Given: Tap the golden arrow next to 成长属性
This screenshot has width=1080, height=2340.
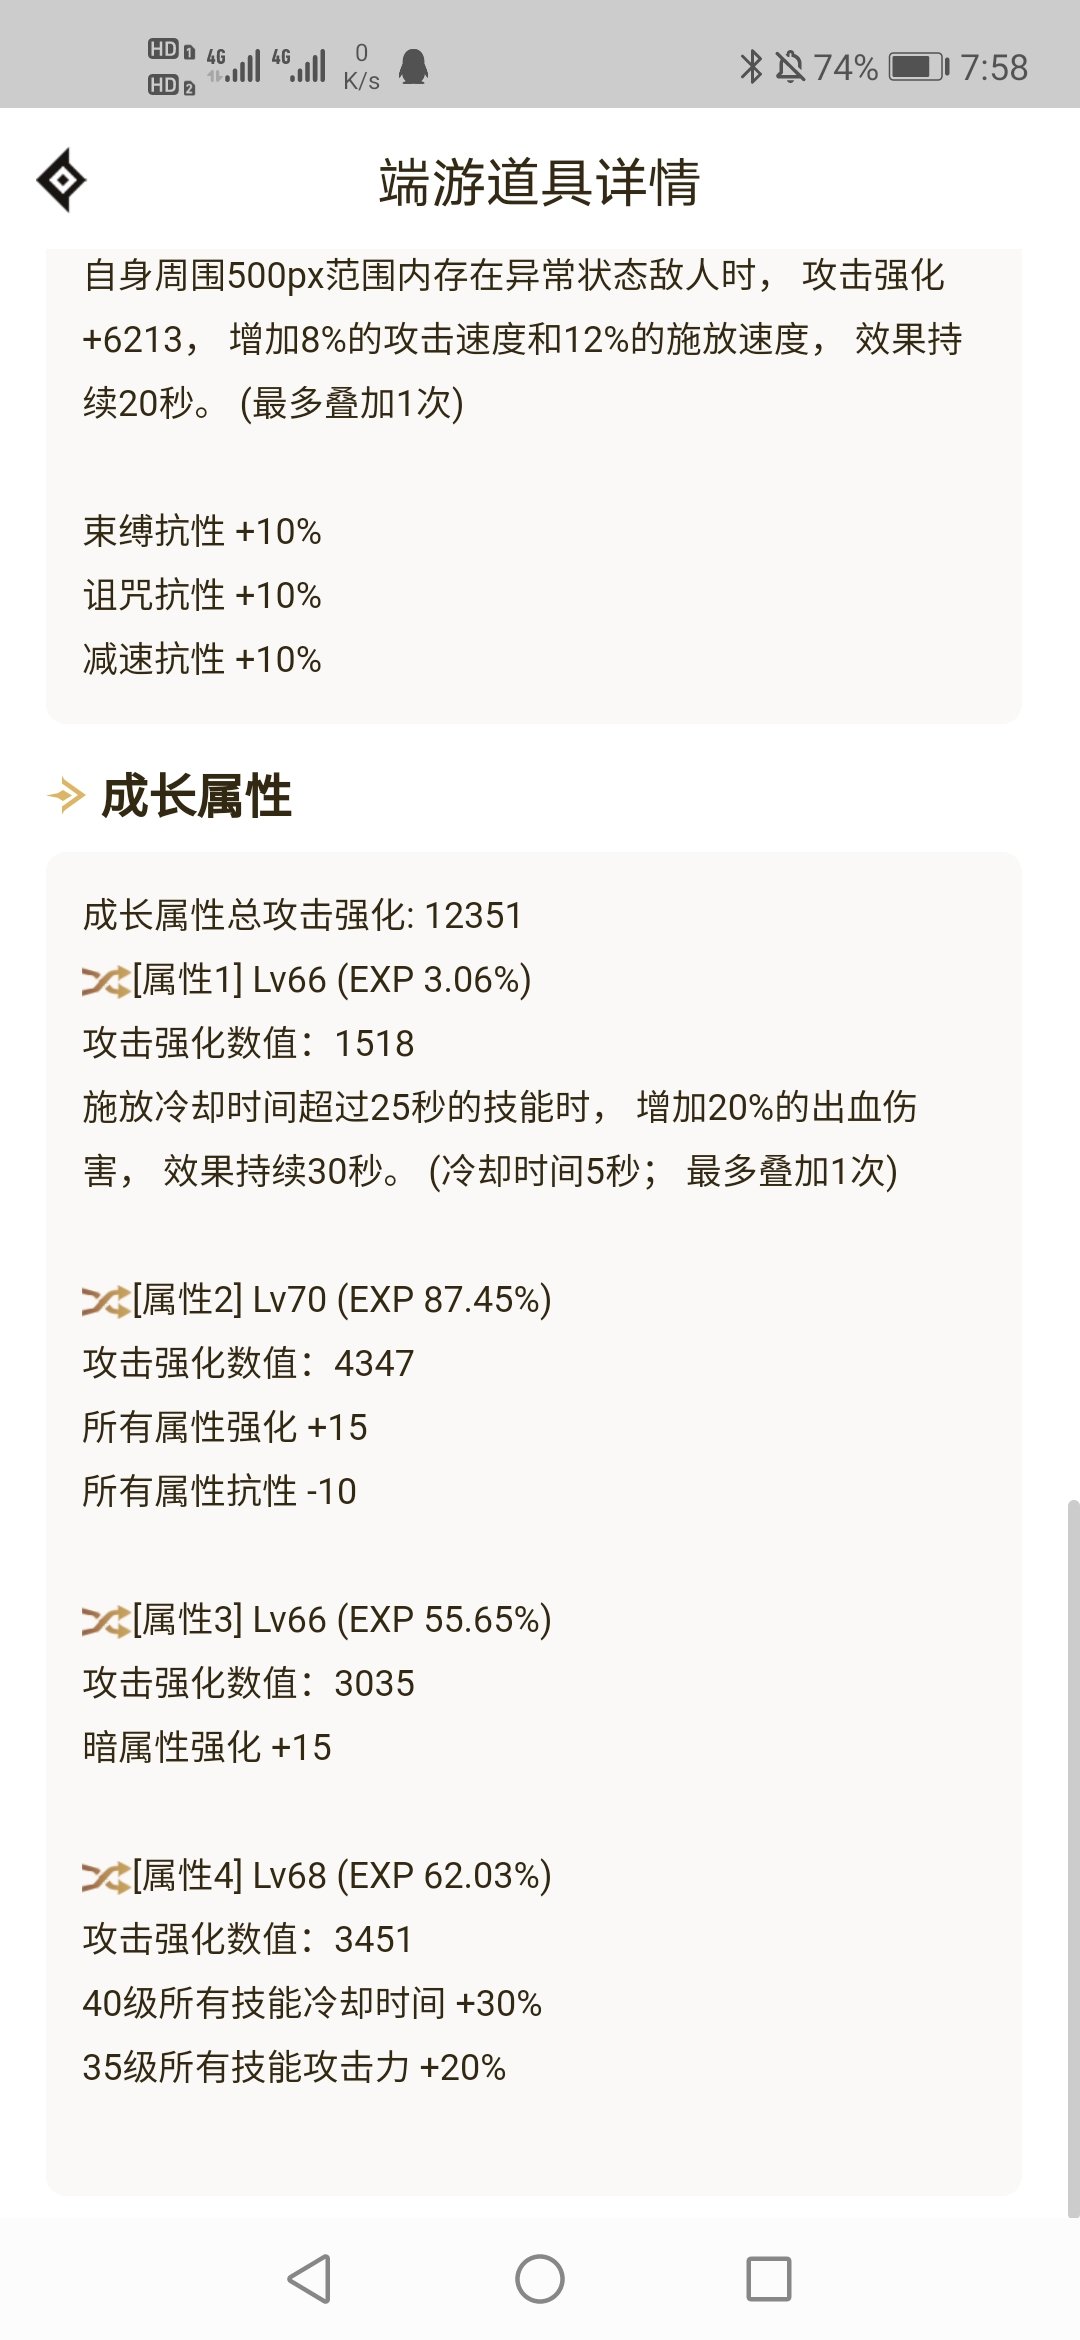Looking at the screenshot, I should (67, 796).
